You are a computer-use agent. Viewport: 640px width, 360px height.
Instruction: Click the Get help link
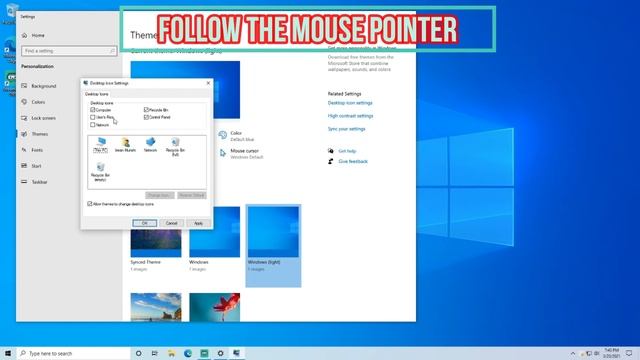(347, 151)
